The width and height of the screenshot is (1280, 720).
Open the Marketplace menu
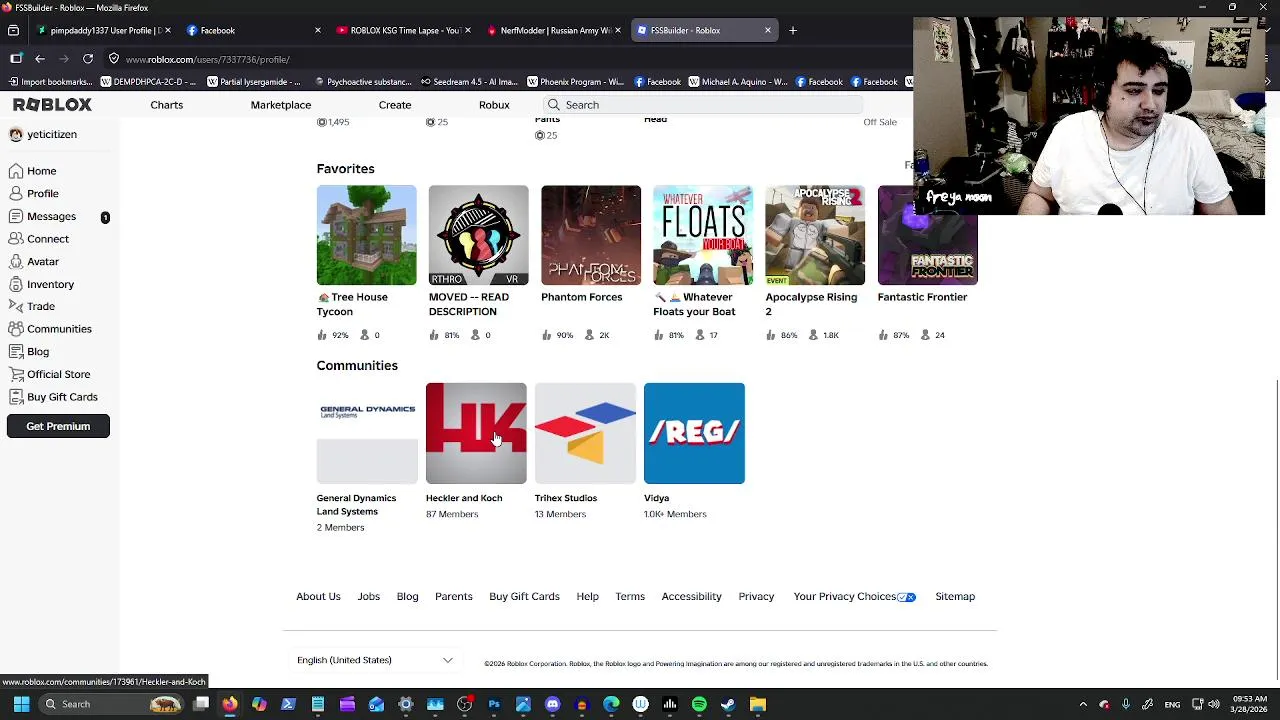[x=281, y=105]
